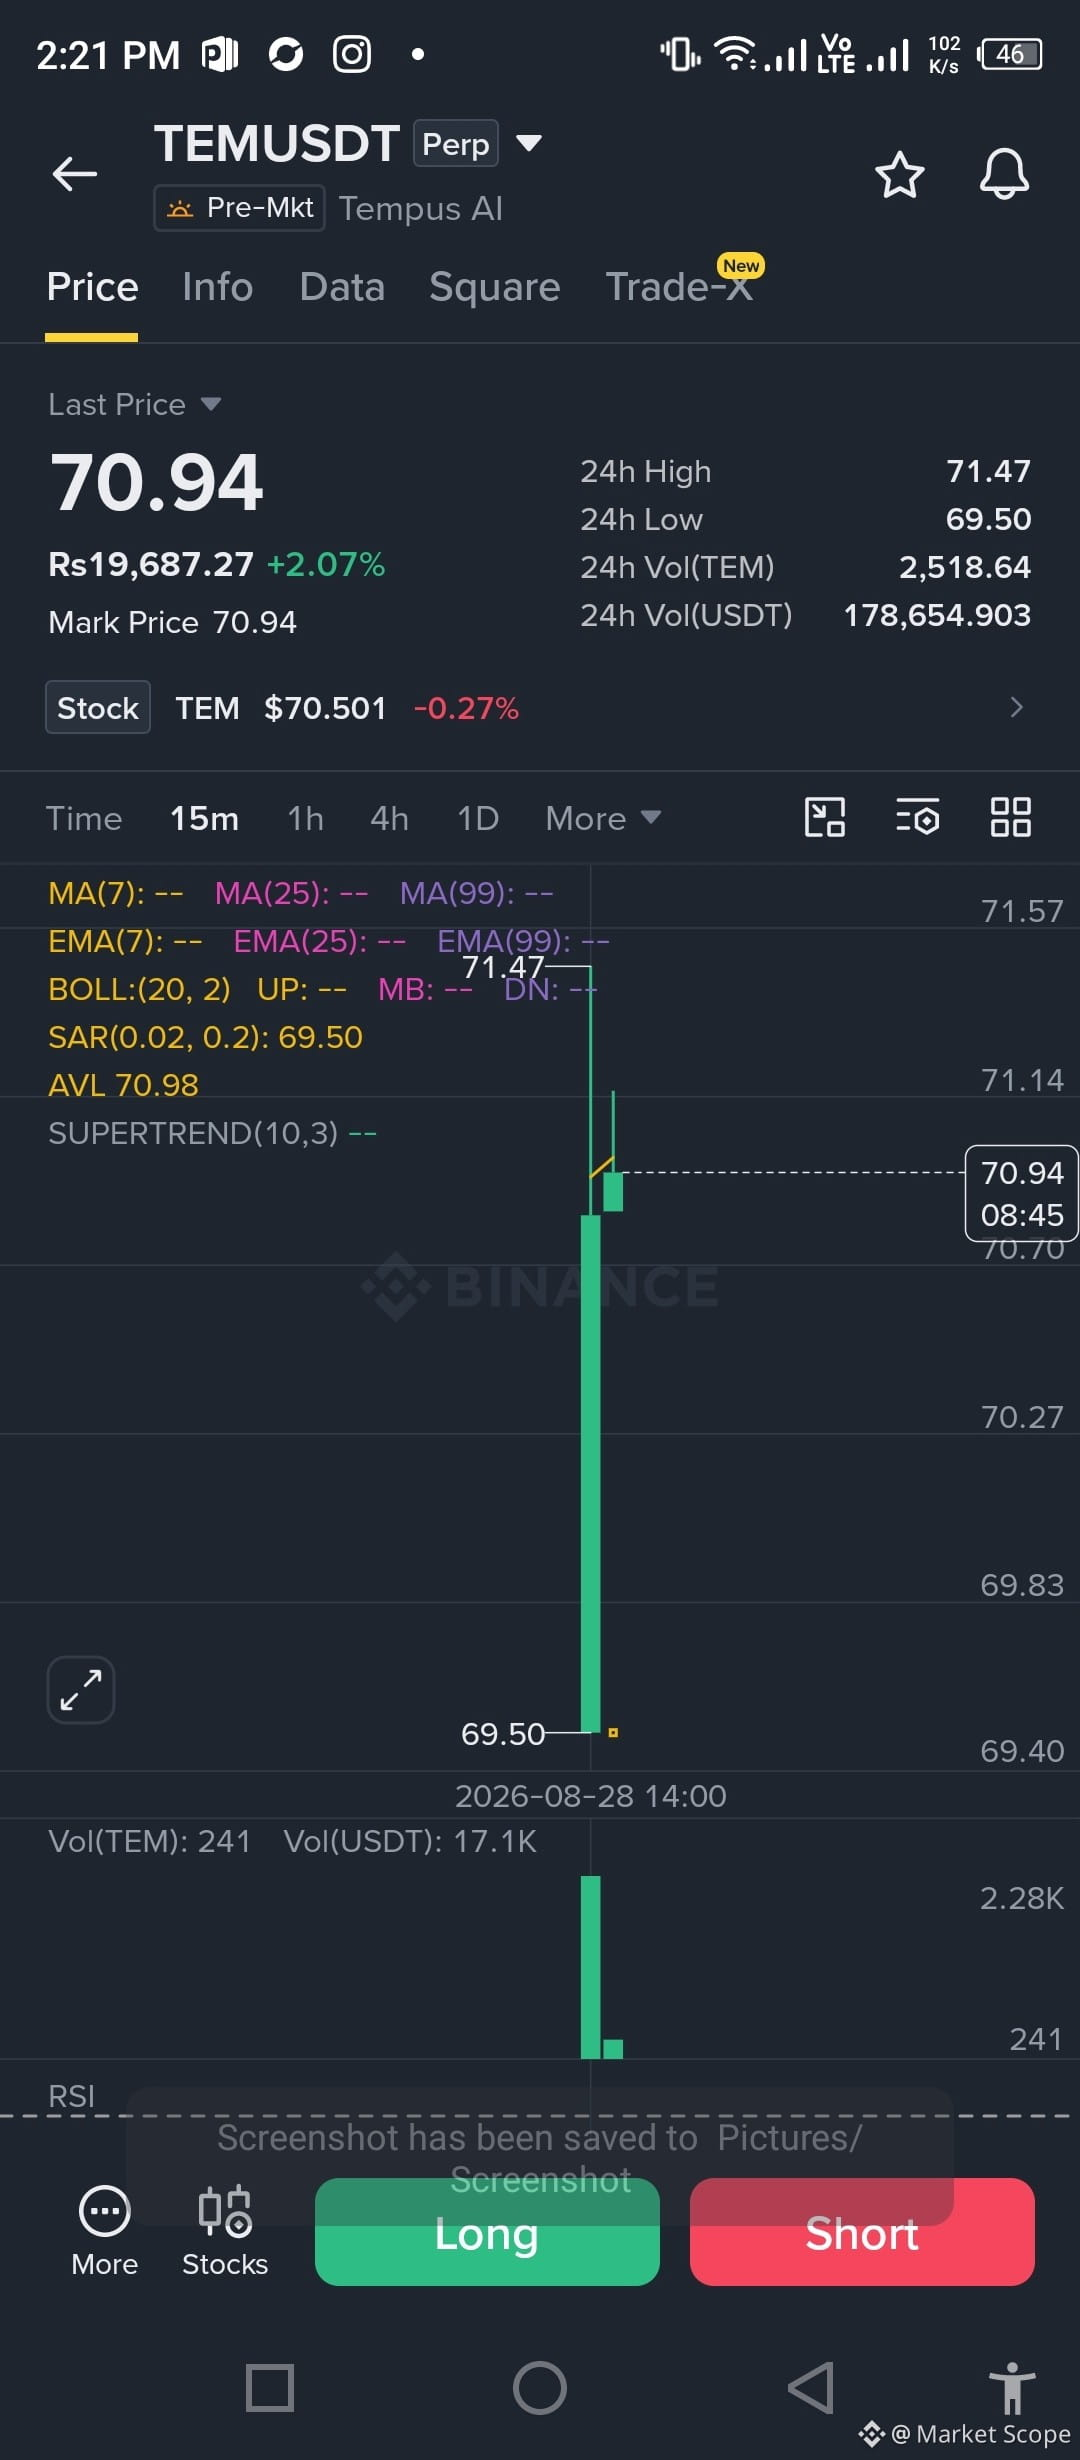
Task: Open the Last Price type dropdown
Action: (x=134, y=404)
